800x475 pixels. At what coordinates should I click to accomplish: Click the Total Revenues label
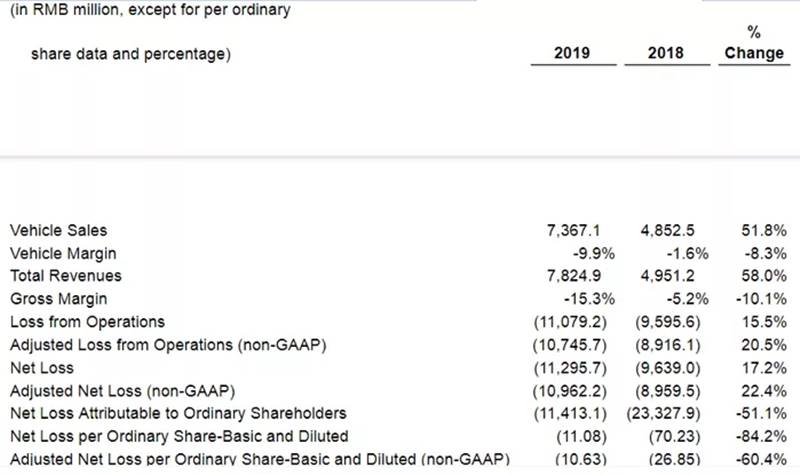(x=66, y=276)
